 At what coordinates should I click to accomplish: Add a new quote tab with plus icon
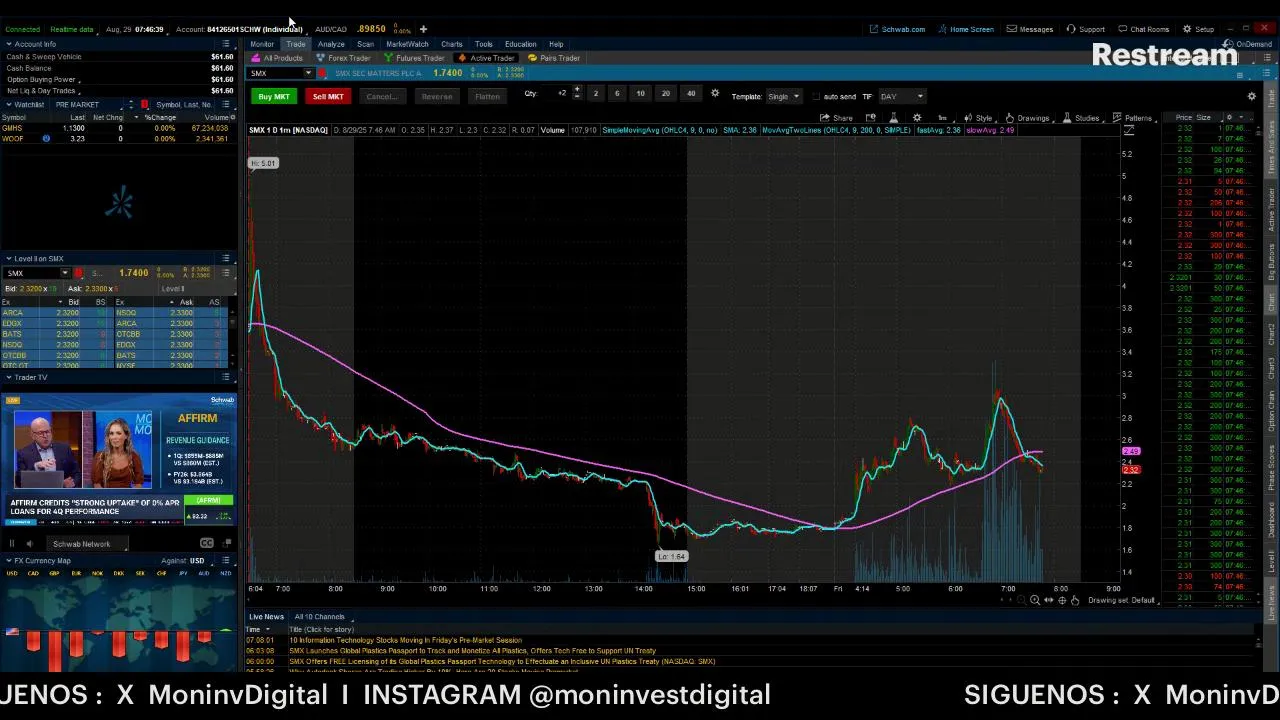[423, 29]
